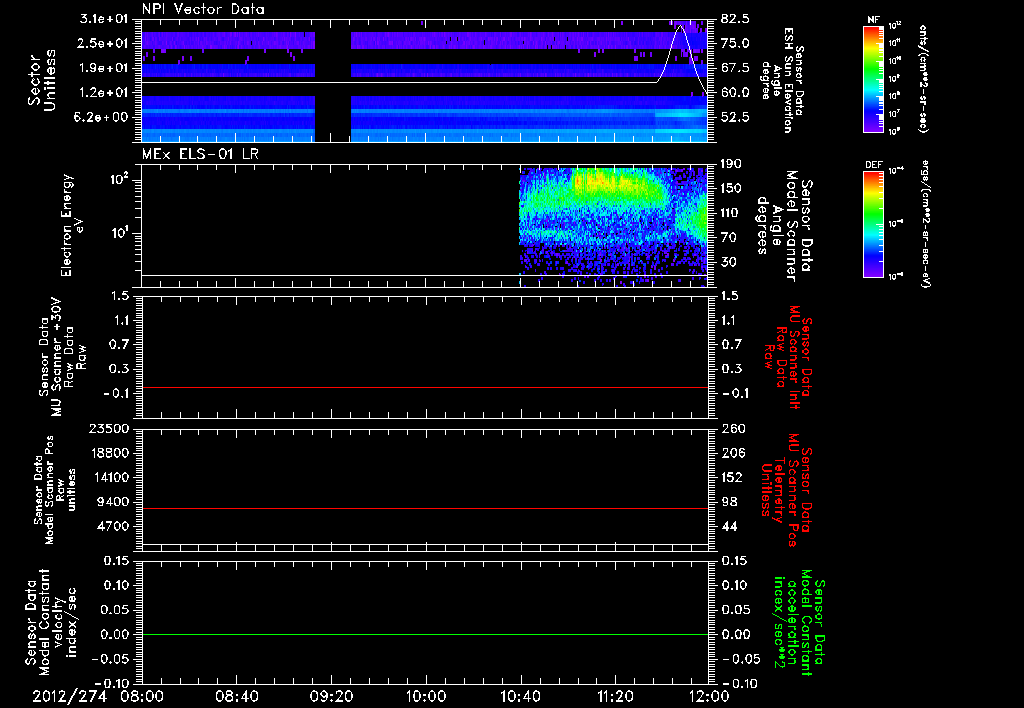The height and width of the screenshot is (708, 1024).
Task: Select the "Electron Energy eV" axis title
Action: point(73,225)
